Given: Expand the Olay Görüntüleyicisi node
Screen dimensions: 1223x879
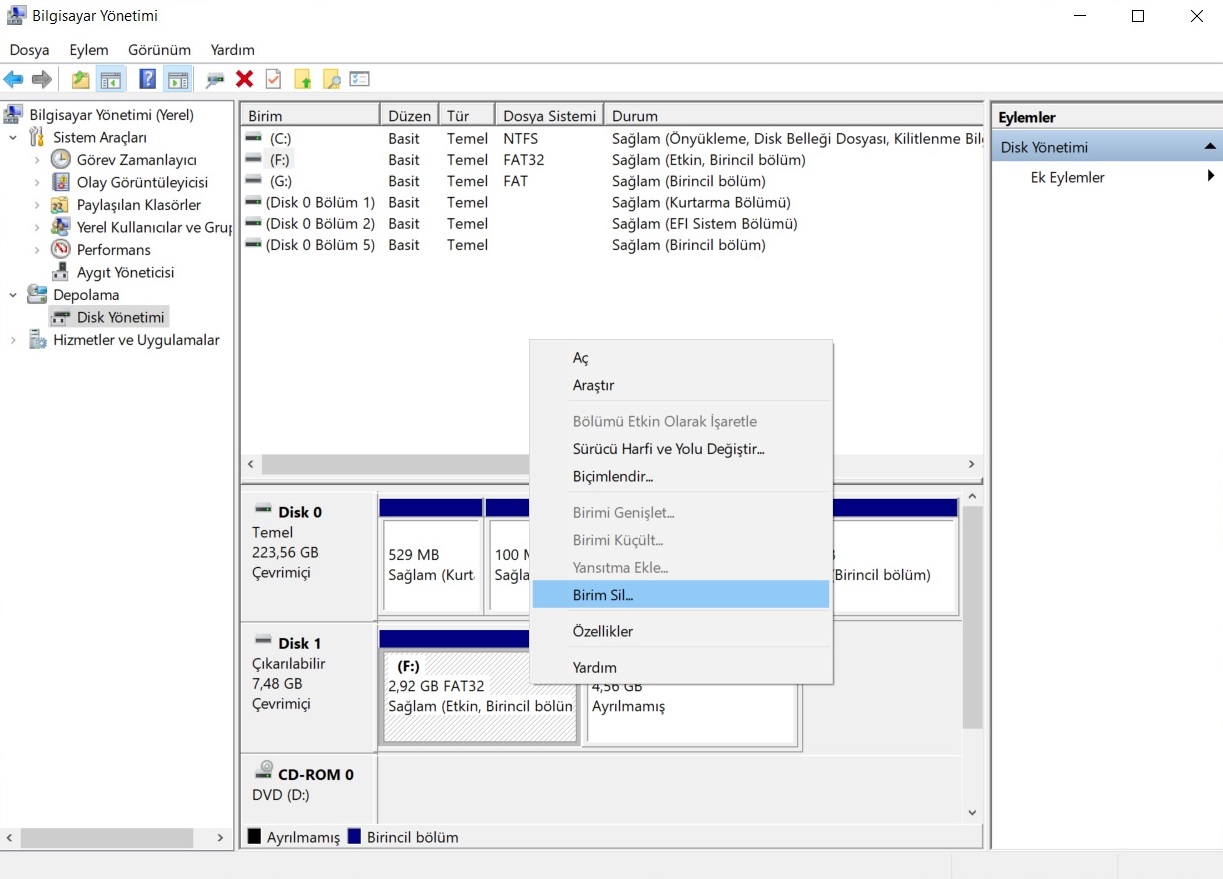Looking at the screenshot, I should coord(37,182).
